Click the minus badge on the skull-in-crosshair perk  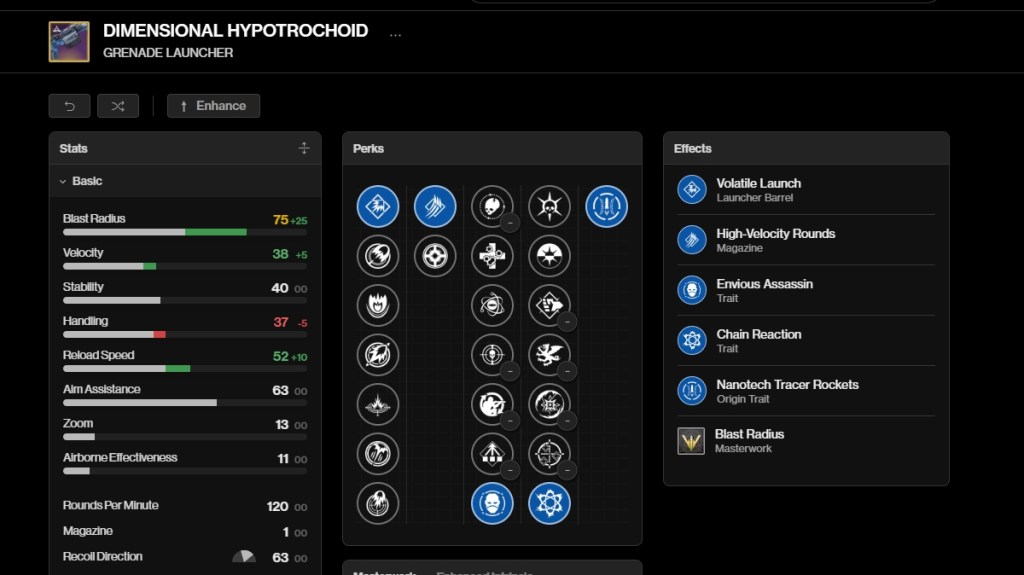[x=510, y=371]
